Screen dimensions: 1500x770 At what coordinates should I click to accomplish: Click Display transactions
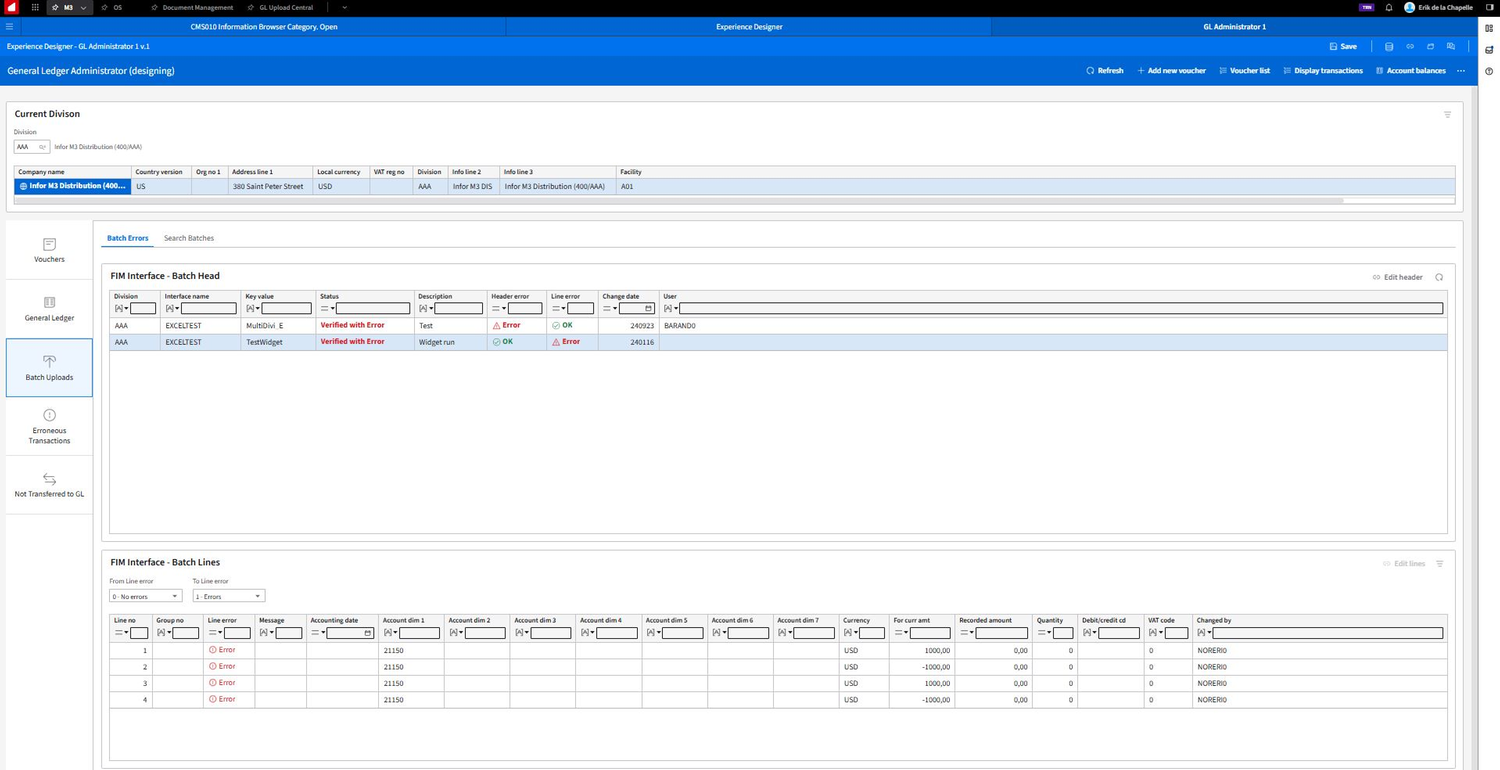1322,71
